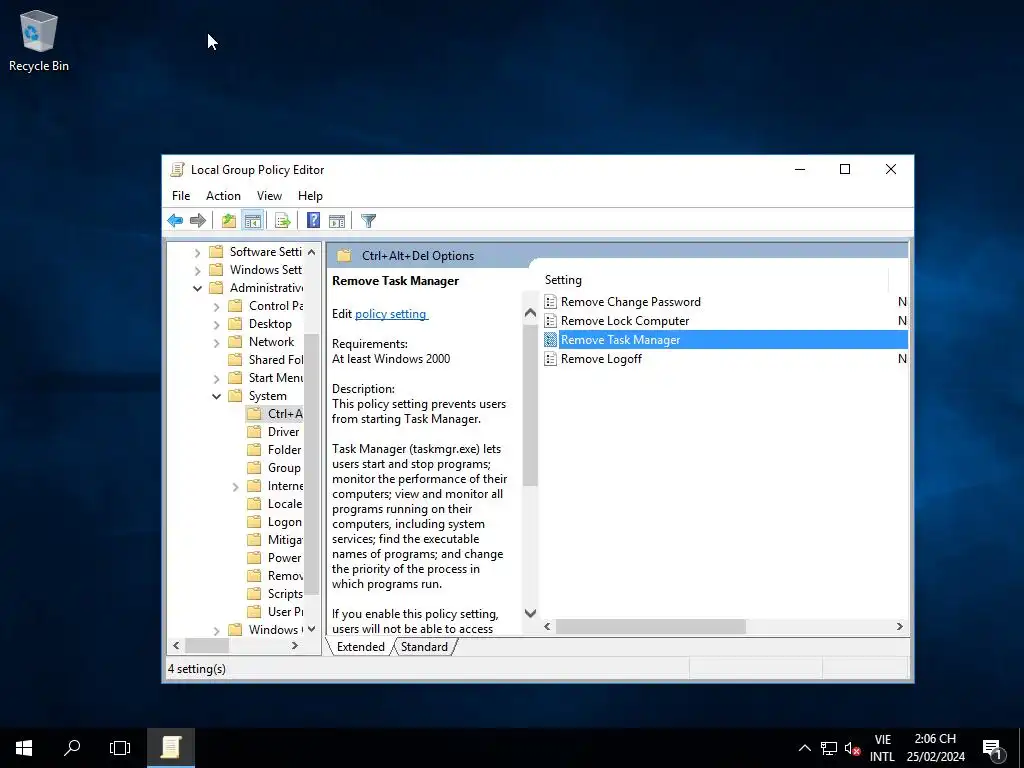Expand the Desktop tree node
Screen dimensions: 1024x768
coord(216,324)
